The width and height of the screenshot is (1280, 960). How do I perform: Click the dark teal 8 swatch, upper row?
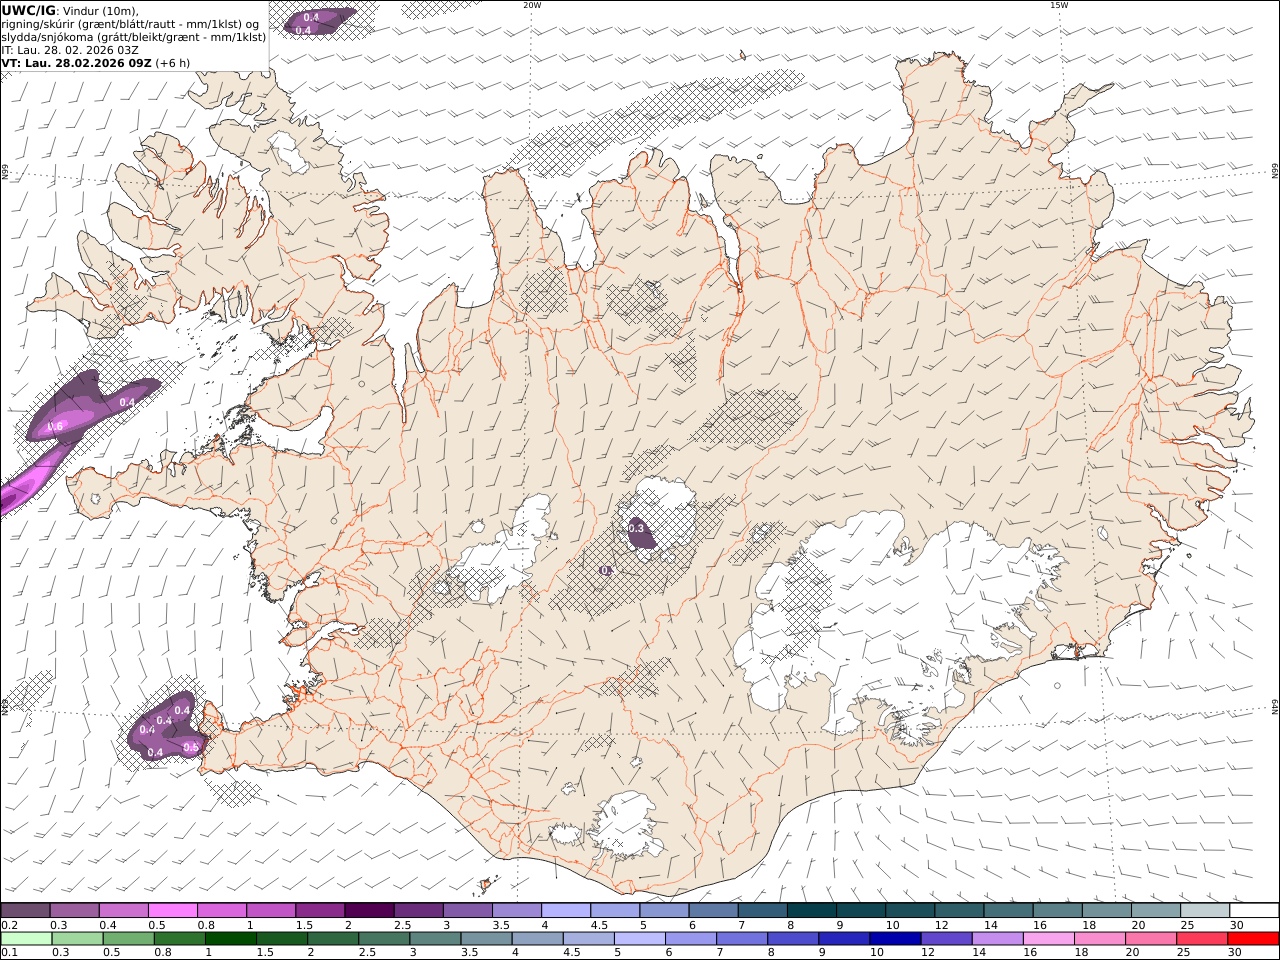click(811, 911)
